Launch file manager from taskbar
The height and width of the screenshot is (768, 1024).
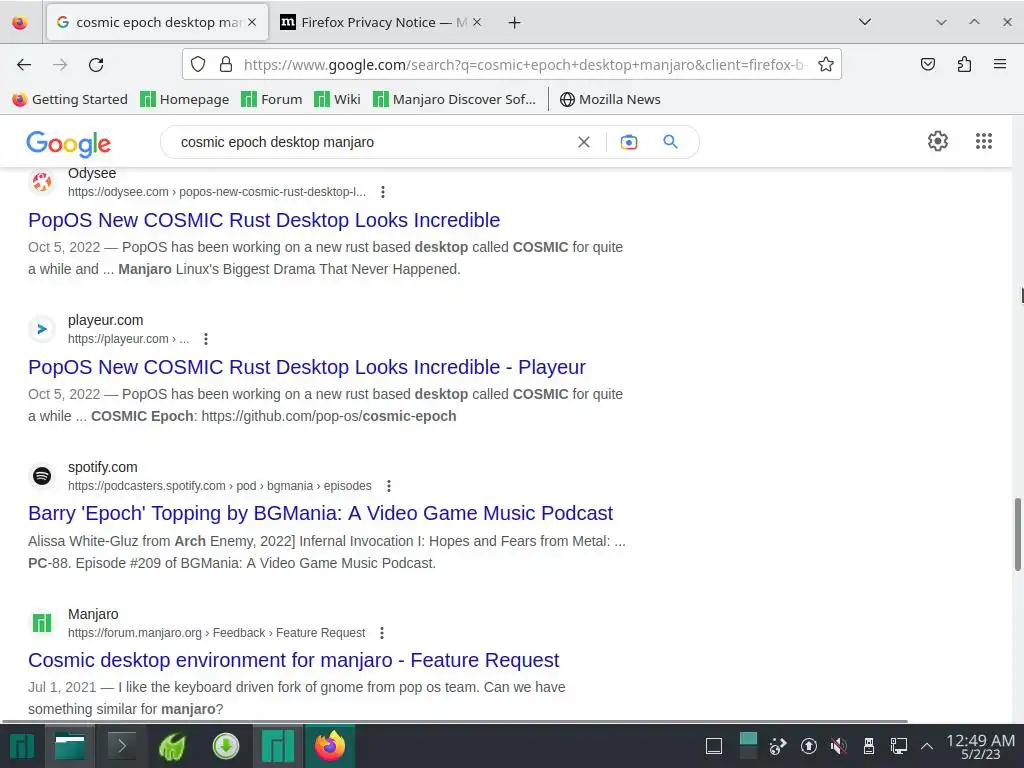70,746
